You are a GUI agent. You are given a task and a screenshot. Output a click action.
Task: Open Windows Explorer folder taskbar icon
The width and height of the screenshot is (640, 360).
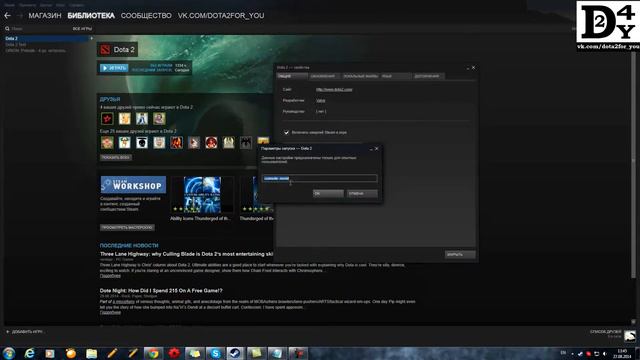91,353
